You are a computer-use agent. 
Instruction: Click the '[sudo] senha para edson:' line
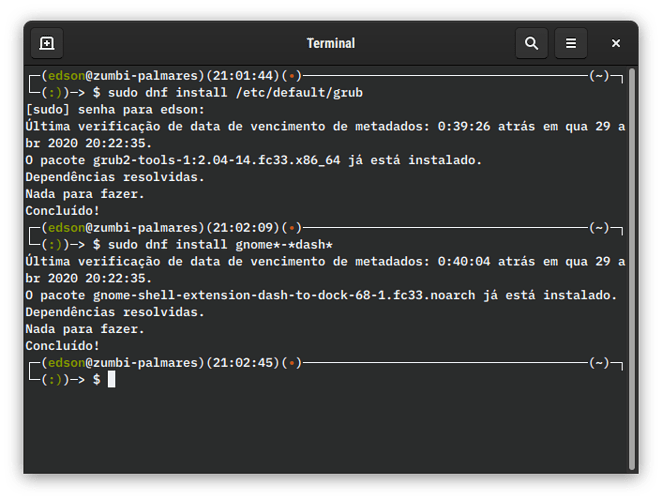tap(115, 109)
